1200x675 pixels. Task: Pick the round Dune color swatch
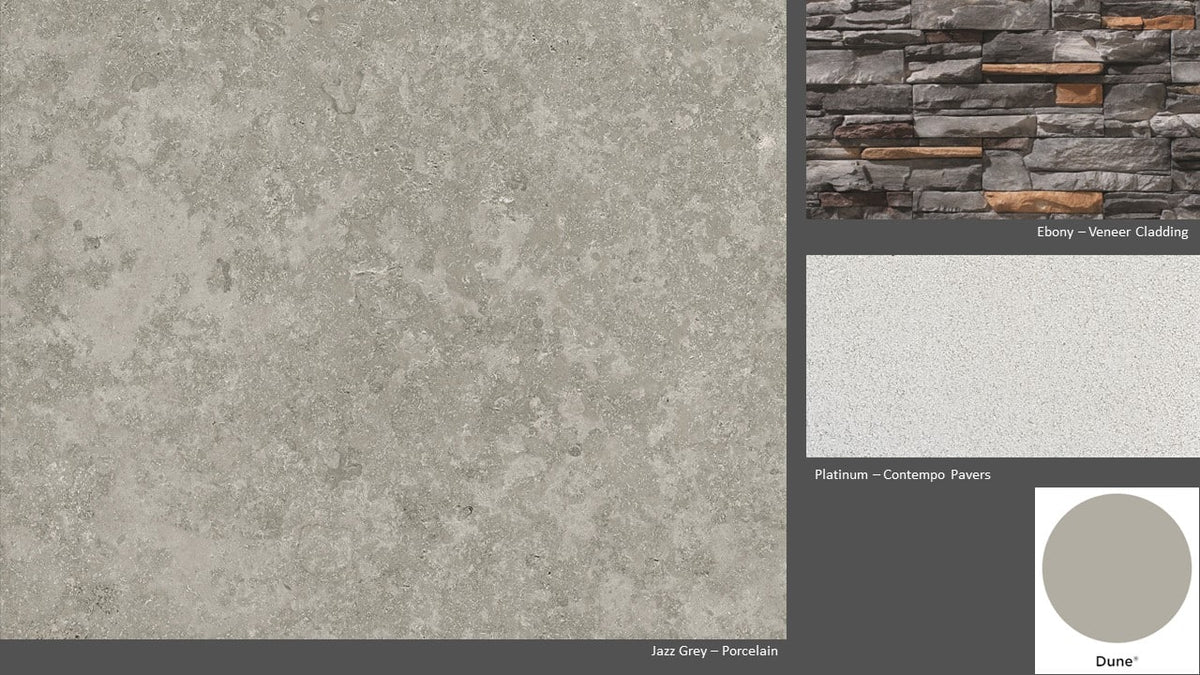[1117, 567]
